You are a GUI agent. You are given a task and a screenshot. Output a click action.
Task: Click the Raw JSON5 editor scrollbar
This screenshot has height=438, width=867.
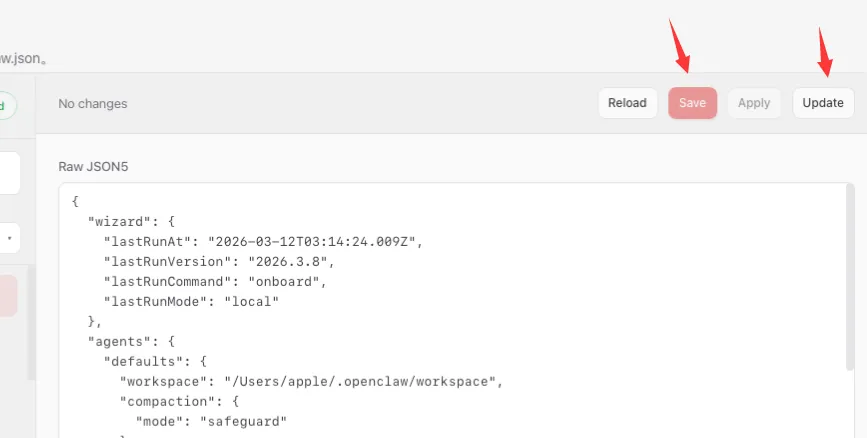point(850,300)
